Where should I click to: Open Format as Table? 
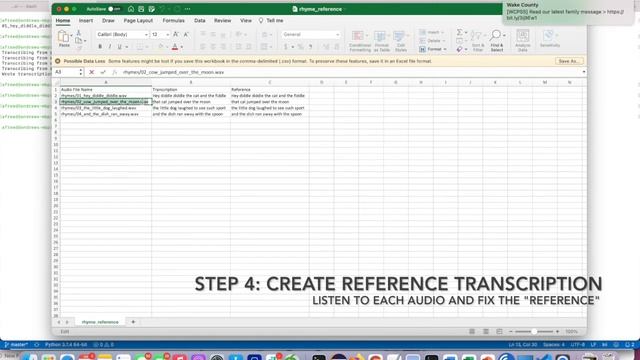click(382, 41)
